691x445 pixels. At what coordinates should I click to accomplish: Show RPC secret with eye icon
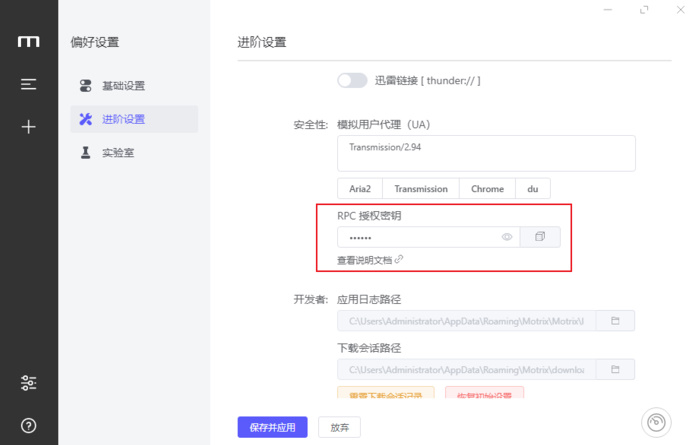[507, 237]
